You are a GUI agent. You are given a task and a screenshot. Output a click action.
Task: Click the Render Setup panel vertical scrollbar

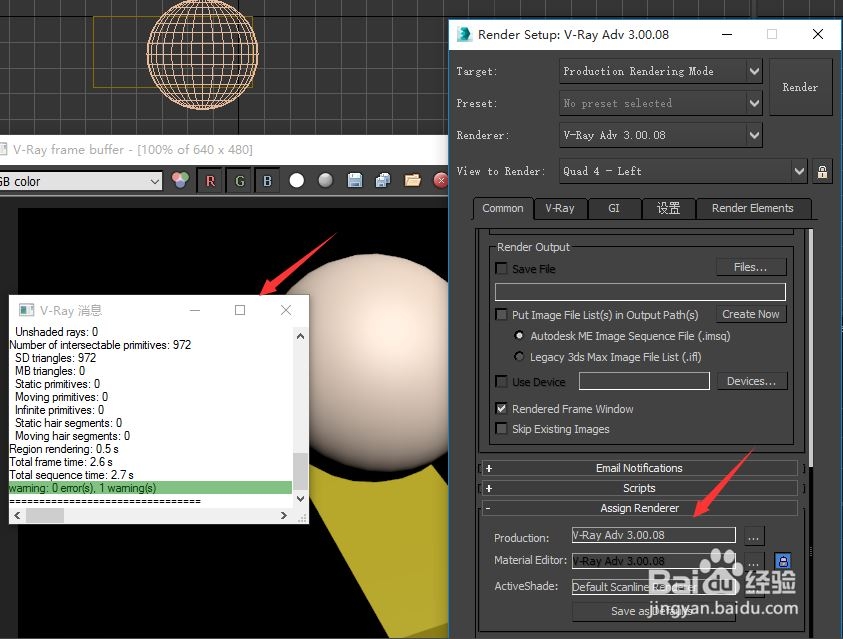coord(811,347)
